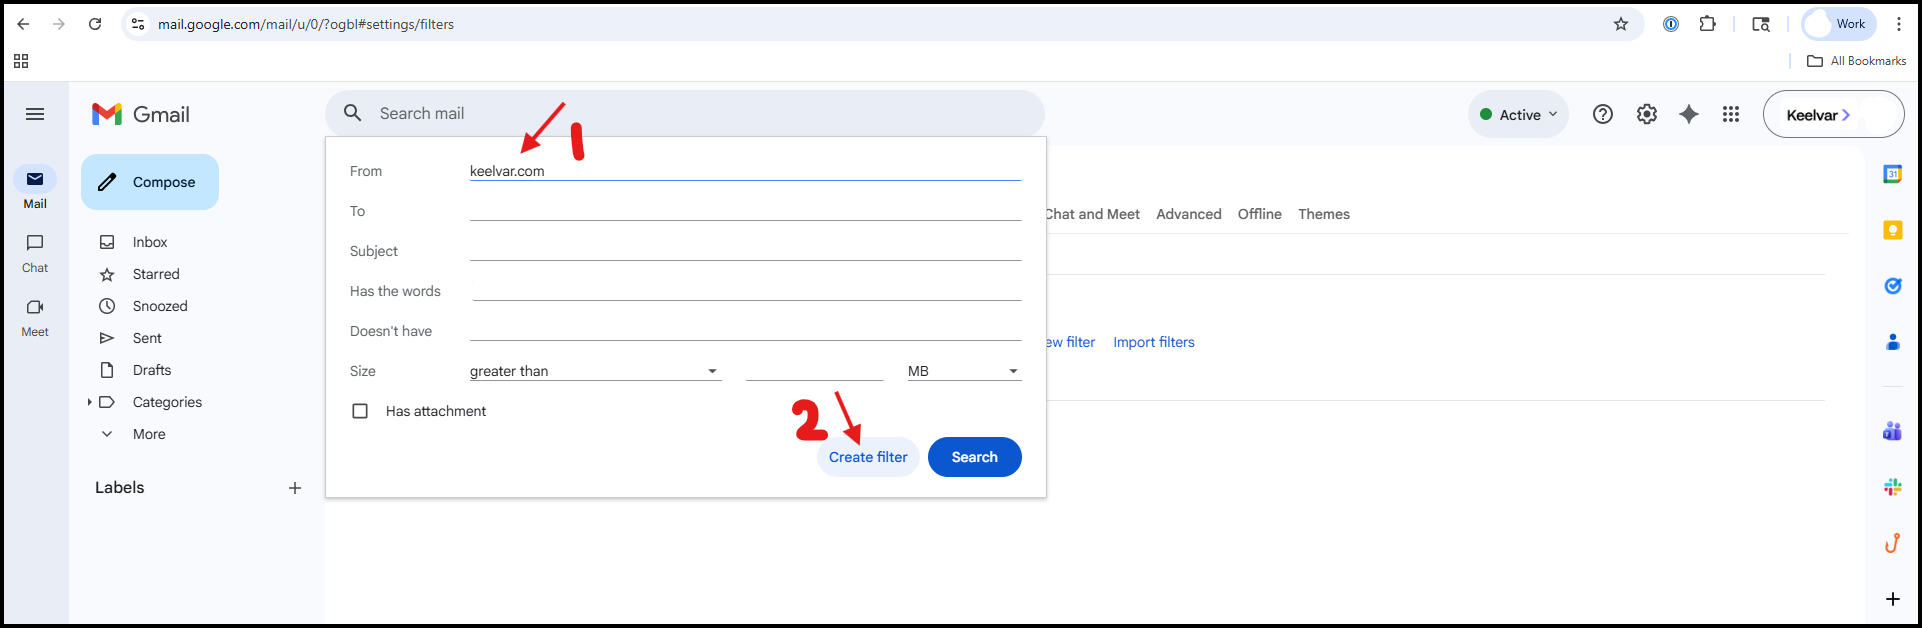Image resolution: width=1922 pixels, height=628 pixels.
Task: Open Google Calendar in the side panel
Action: point(1893,174)
